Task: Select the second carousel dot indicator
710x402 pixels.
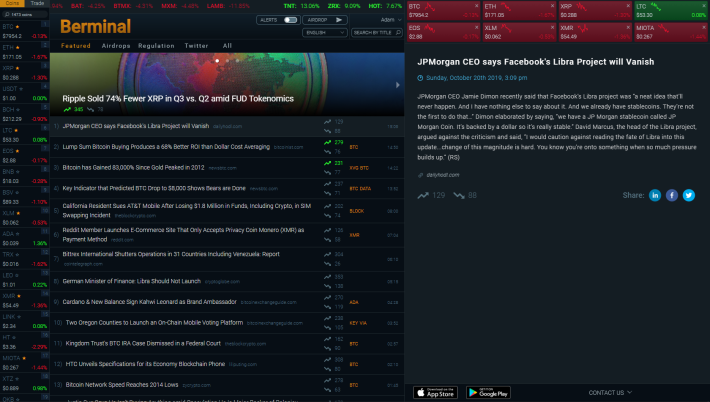Action: pyautogui.click(x=227, y=61)
